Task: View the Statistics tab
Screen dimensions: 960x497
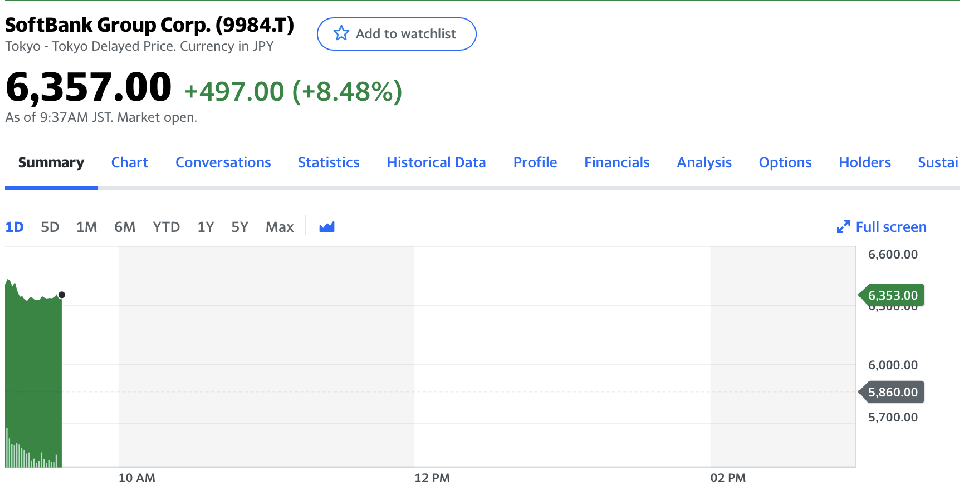Action: (329, 162)
